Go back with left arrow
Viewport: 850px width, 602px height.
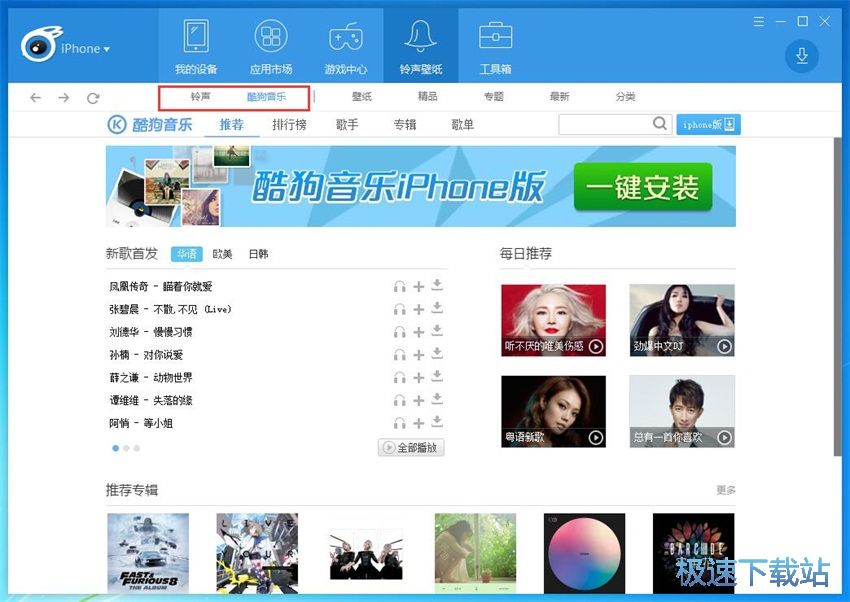[36, 98]
